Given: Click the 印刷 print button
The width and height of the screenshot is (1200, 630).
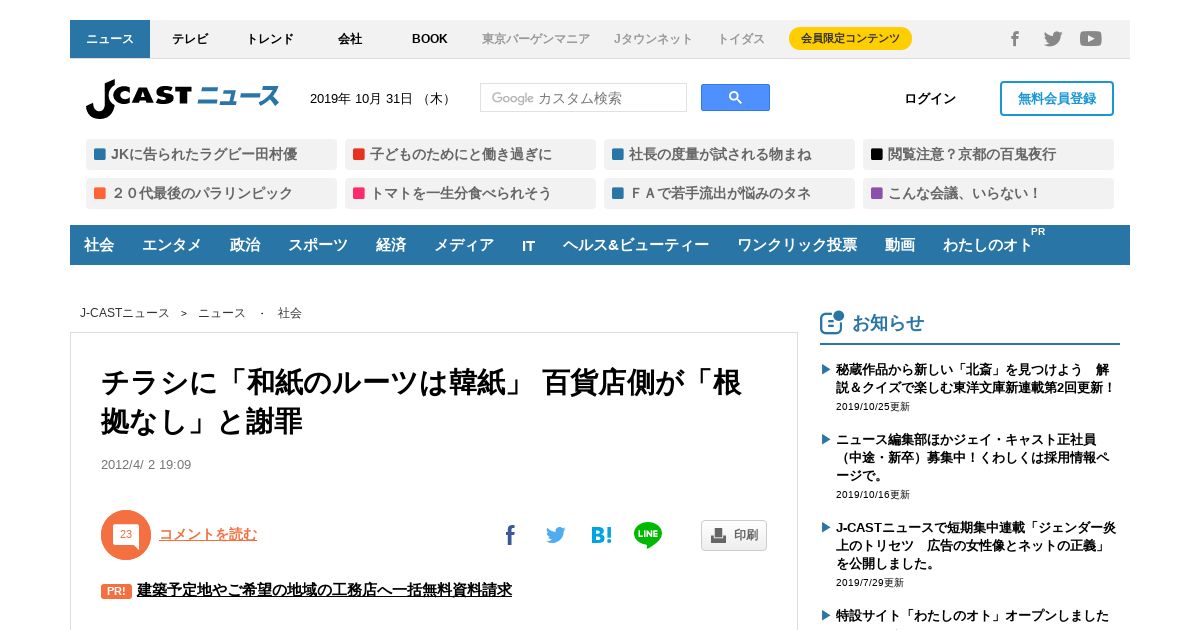Looking at the screenshot, I should click(734, 535).
